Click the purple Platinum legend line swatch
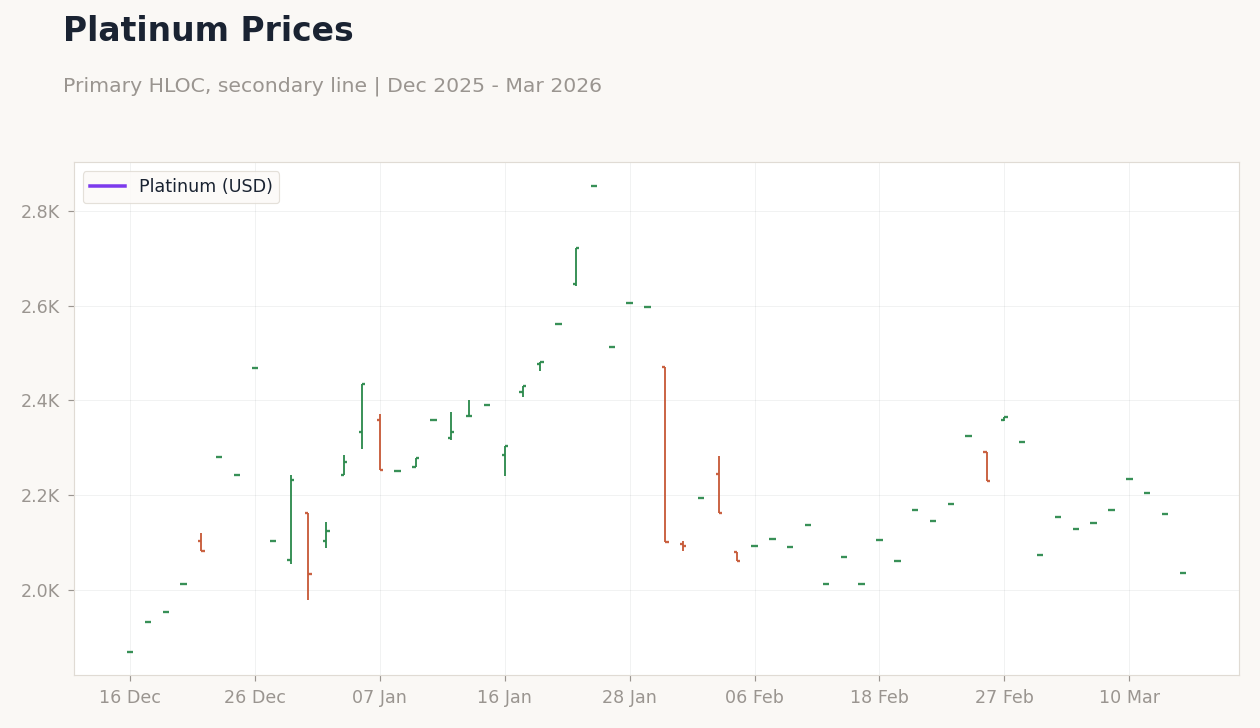Viewport: 1260px width, 728px height. pos(108,186)
